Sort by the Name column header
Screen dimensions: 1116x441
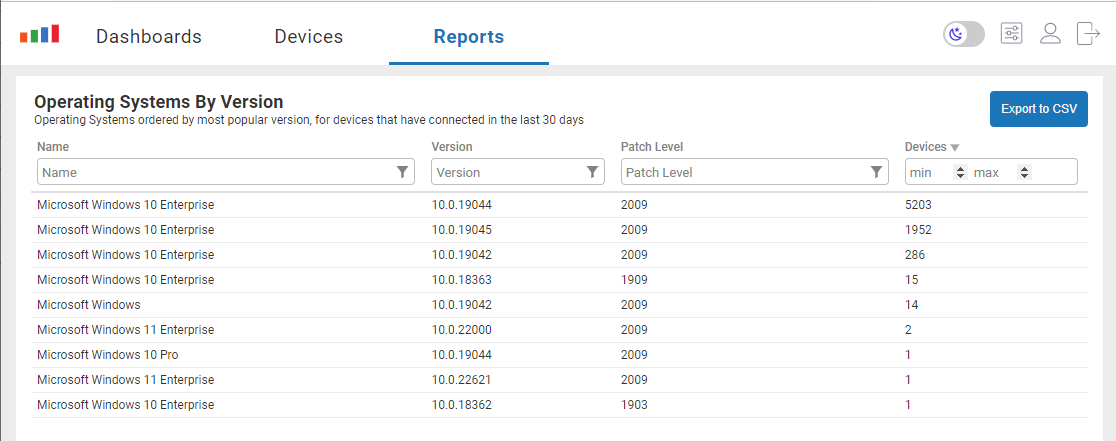(53, 147)
